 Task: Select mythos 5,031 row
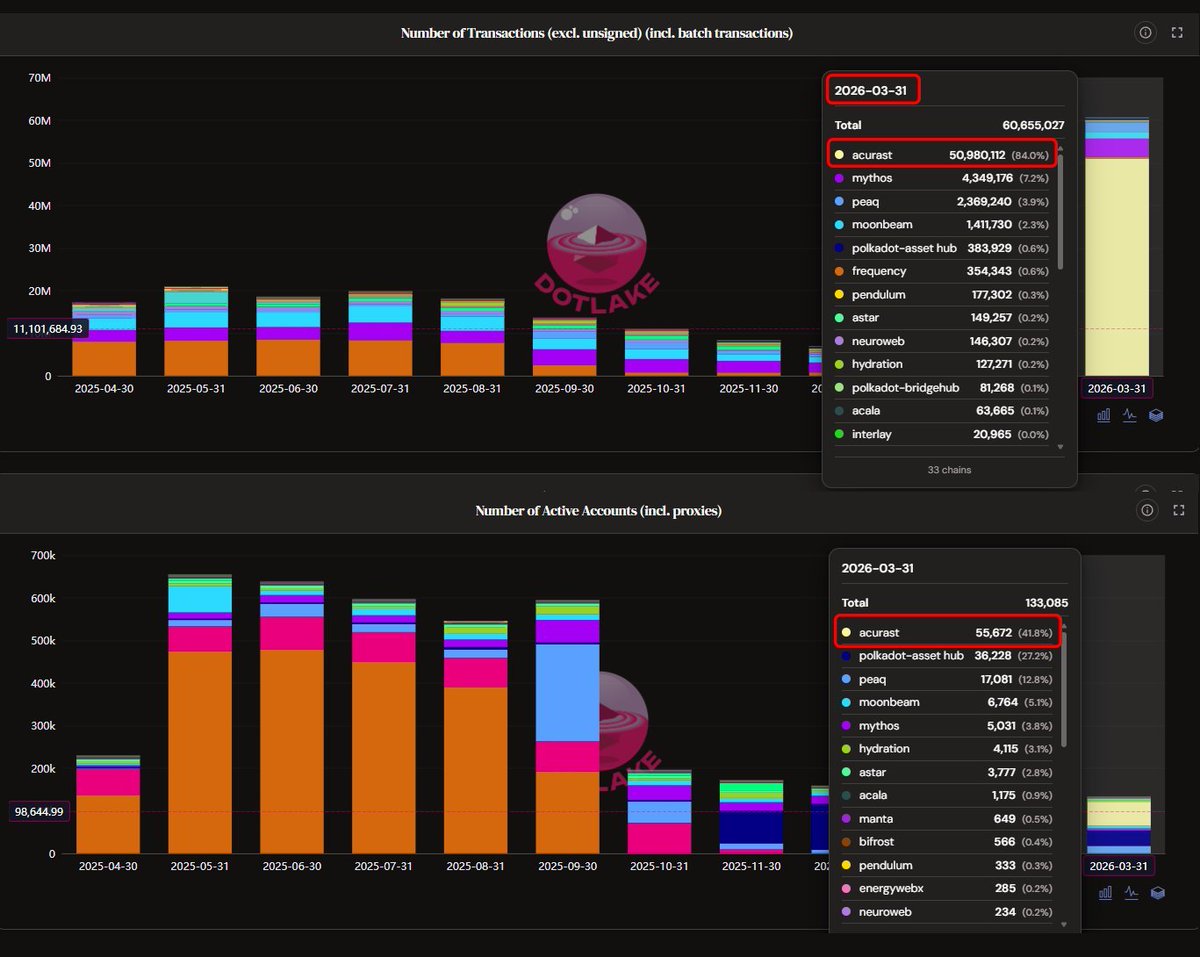[948, 726]
